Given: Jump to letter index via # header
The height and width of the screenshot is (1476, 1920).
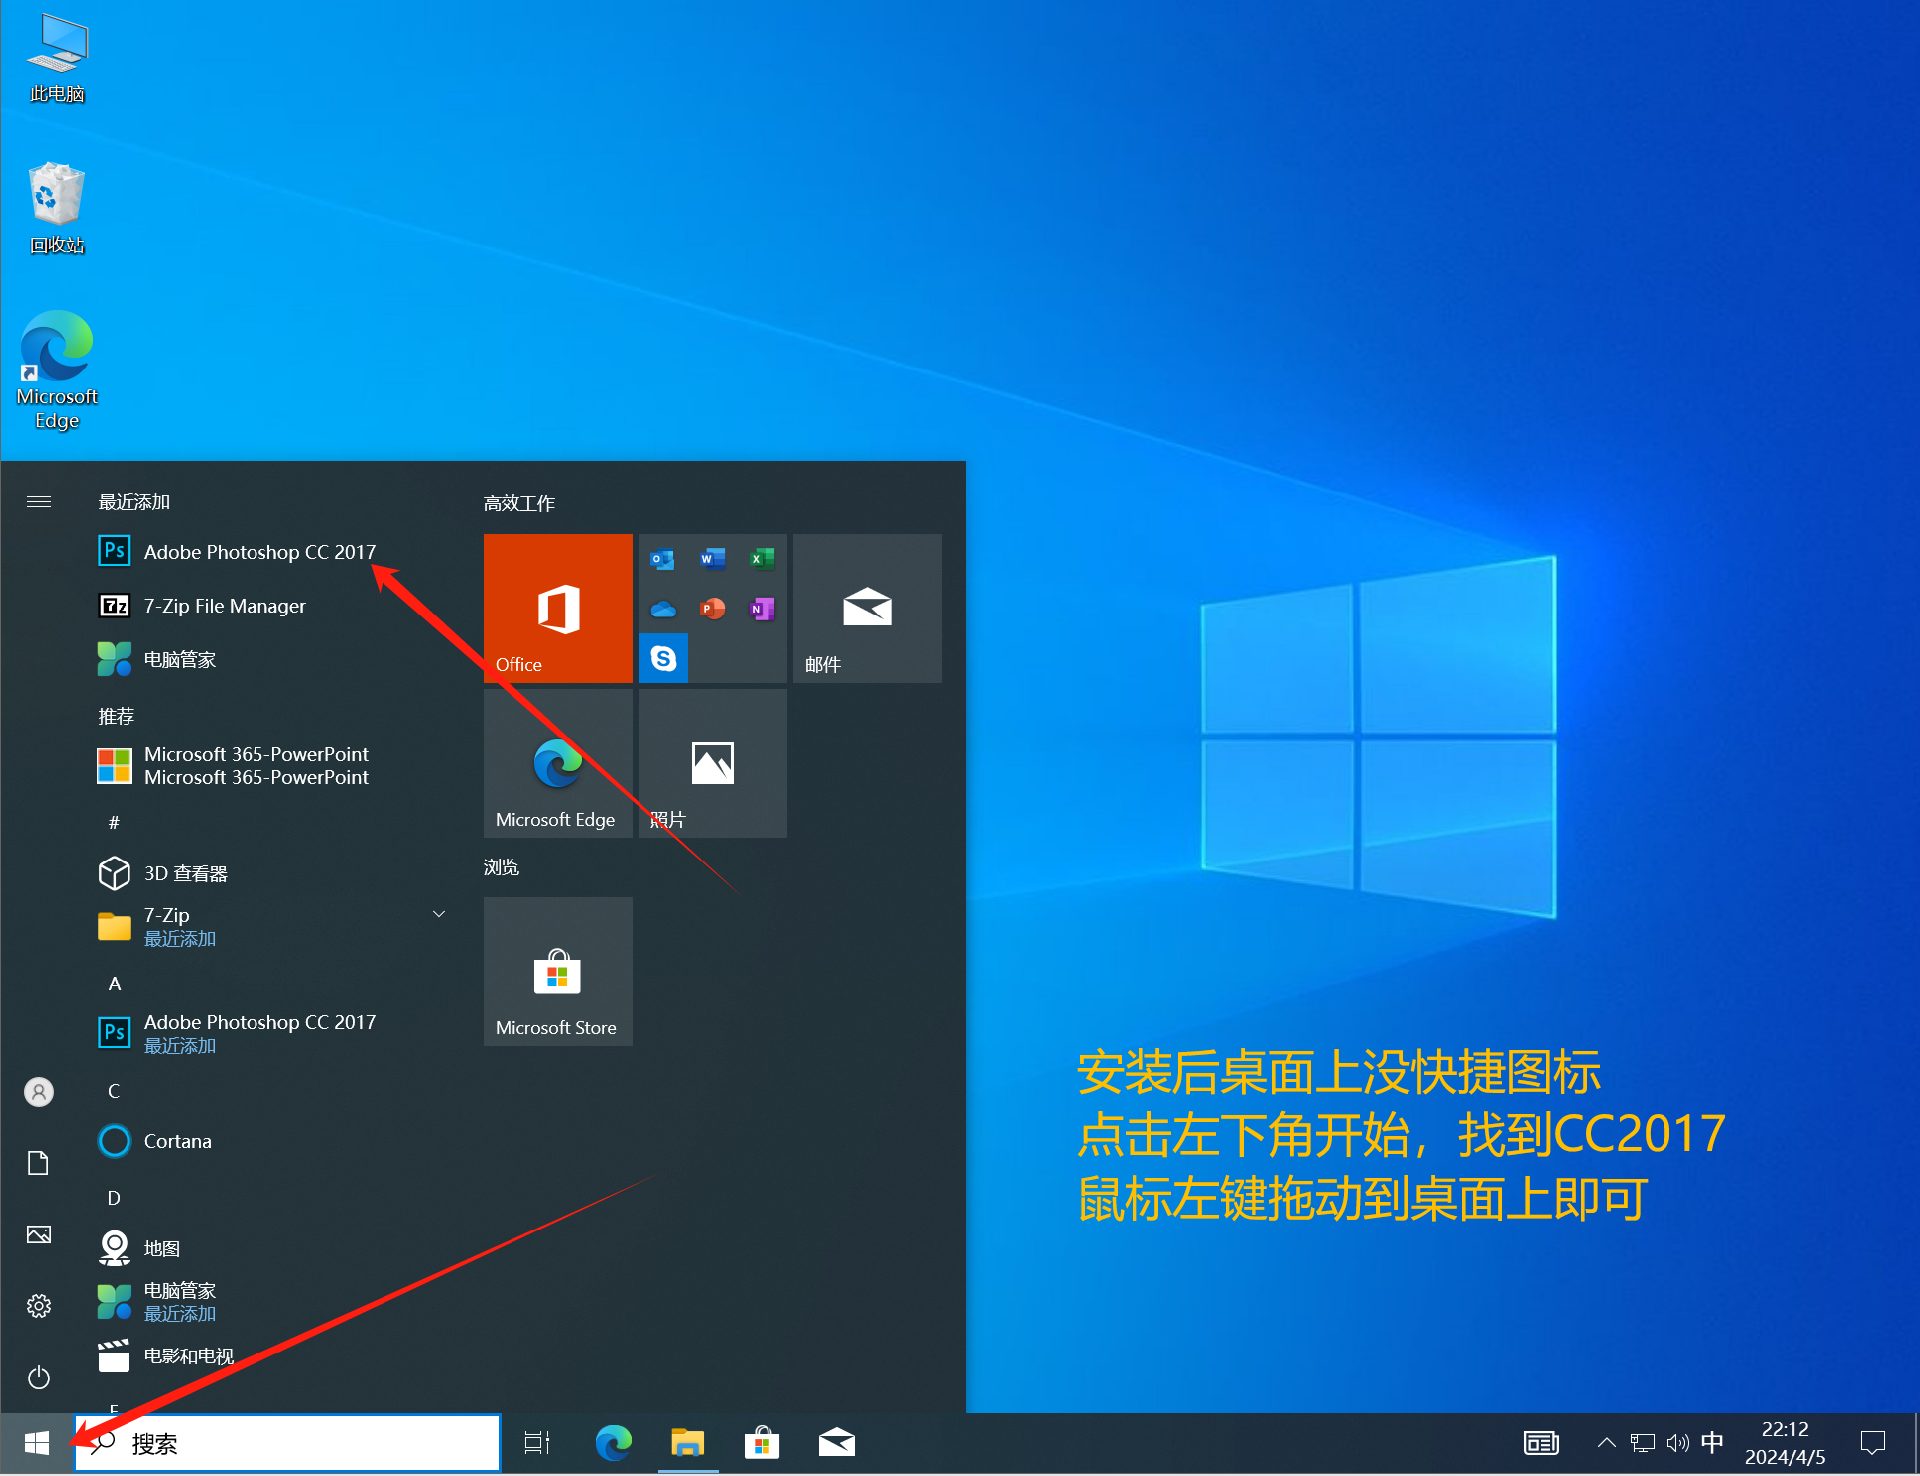Looking at the screenshot, I should point(114,822).
